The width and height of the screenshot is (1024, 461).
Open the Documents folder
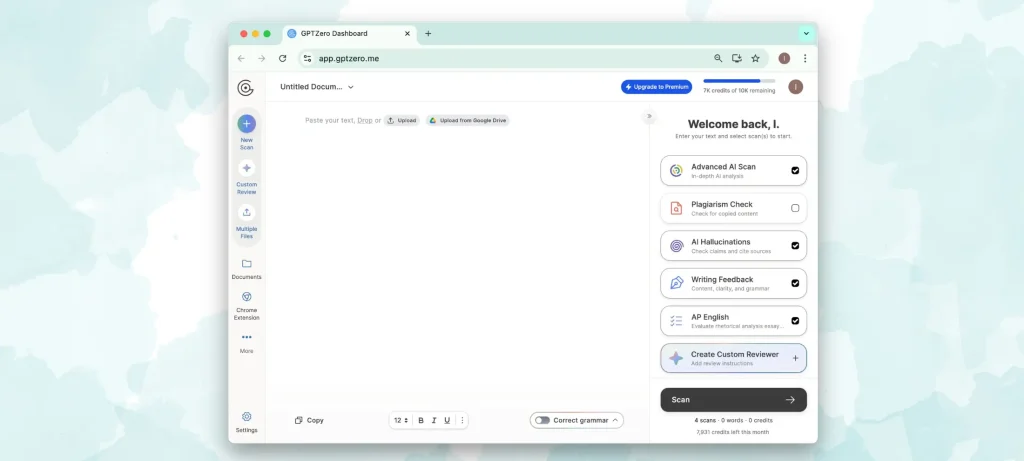click(246, 269)
